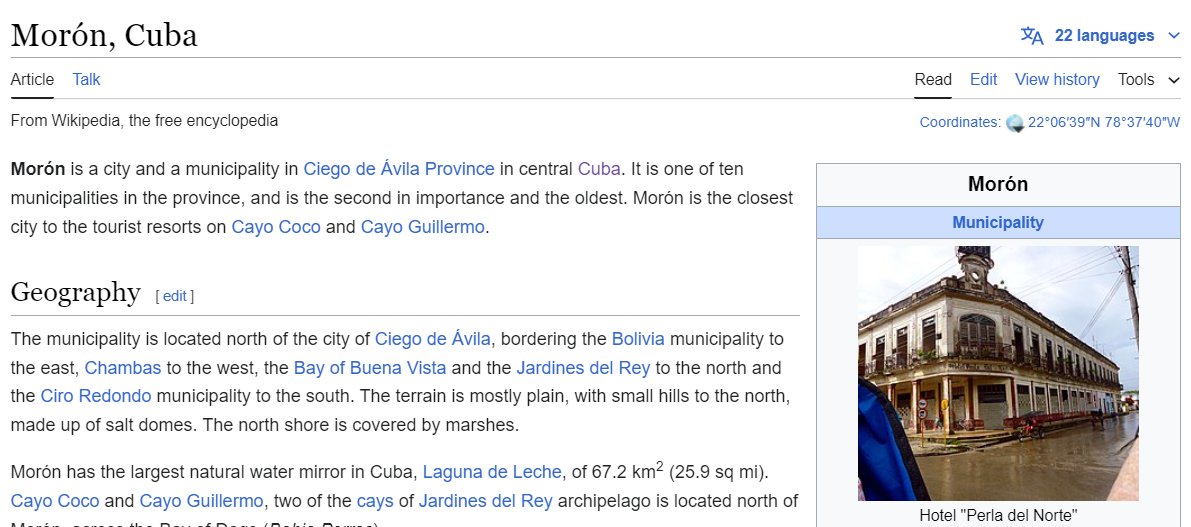Open the cays link

(377, 501)
